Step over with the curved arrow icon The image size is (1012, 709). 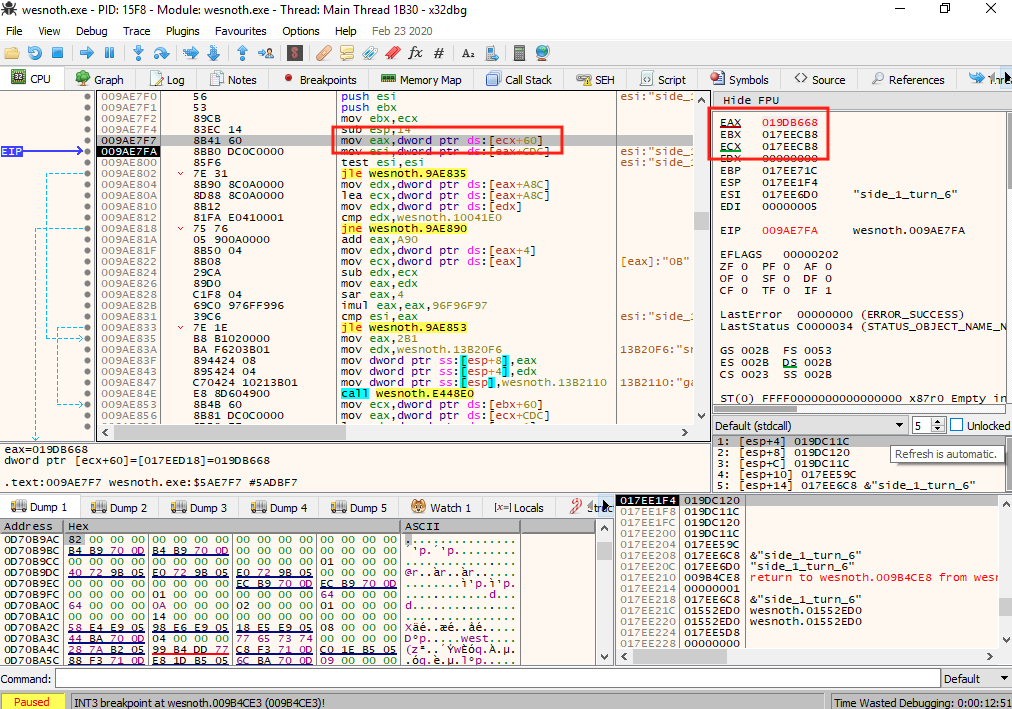(161, 53)
